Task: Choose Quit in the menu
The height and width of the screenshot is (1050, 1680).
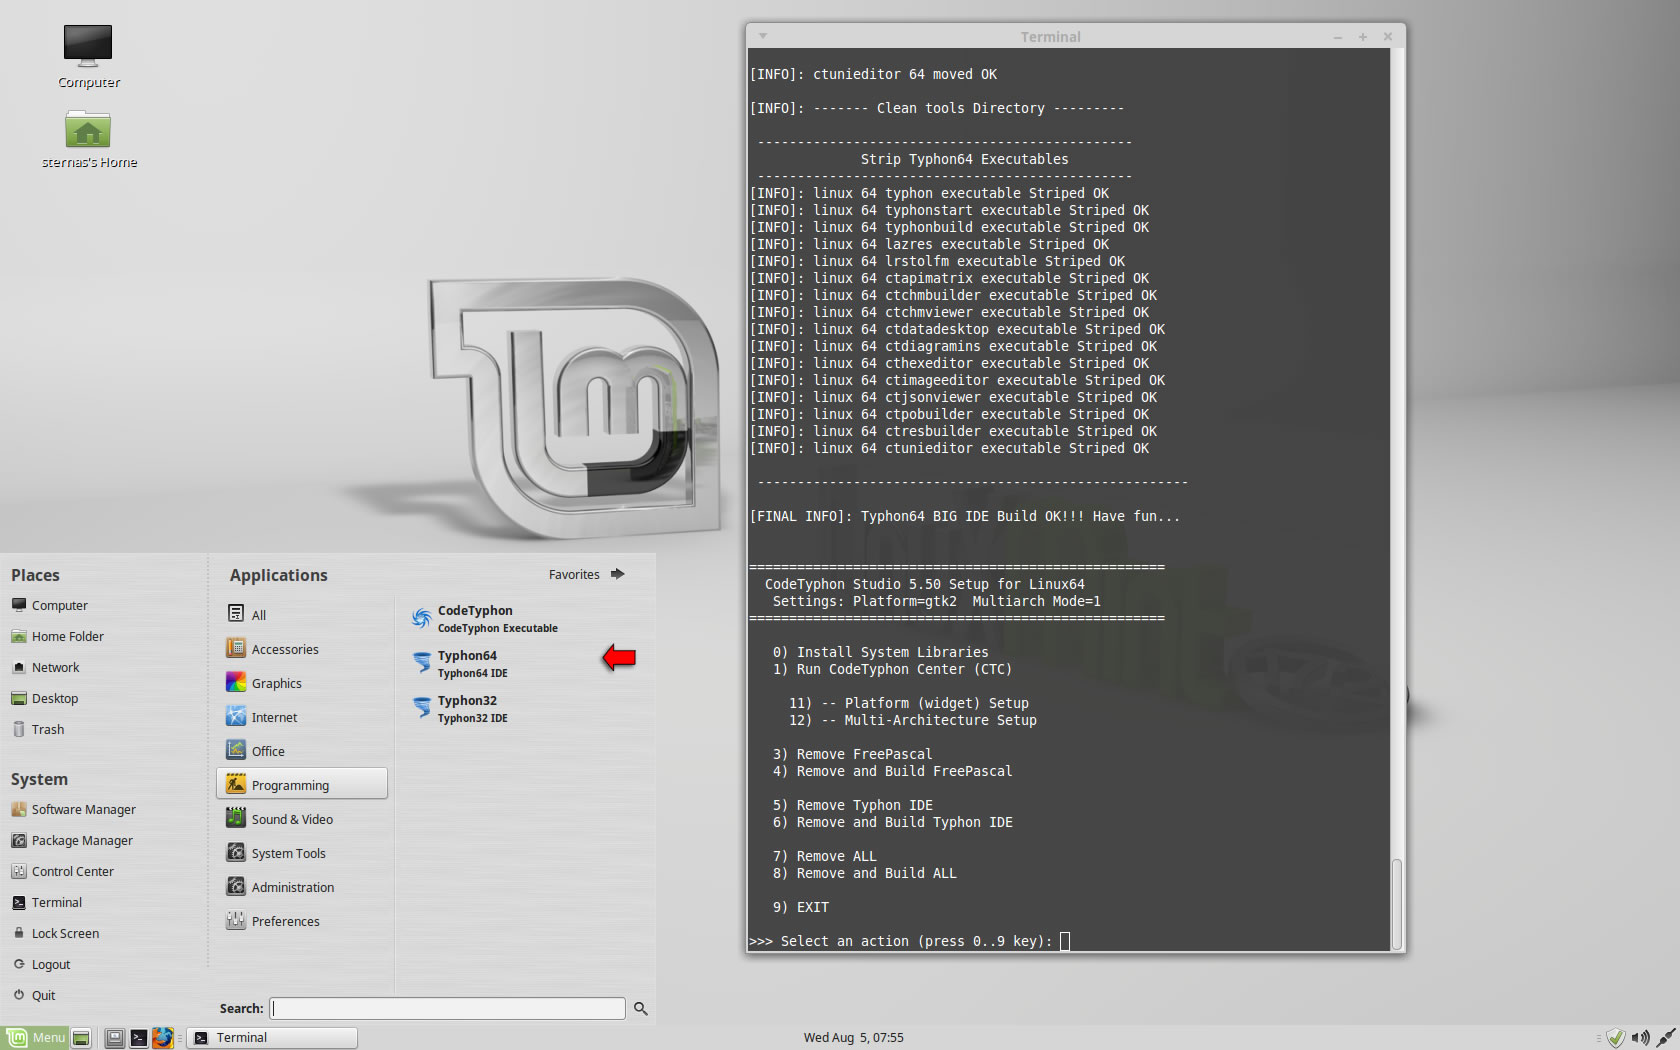Action: click(34, 995)
